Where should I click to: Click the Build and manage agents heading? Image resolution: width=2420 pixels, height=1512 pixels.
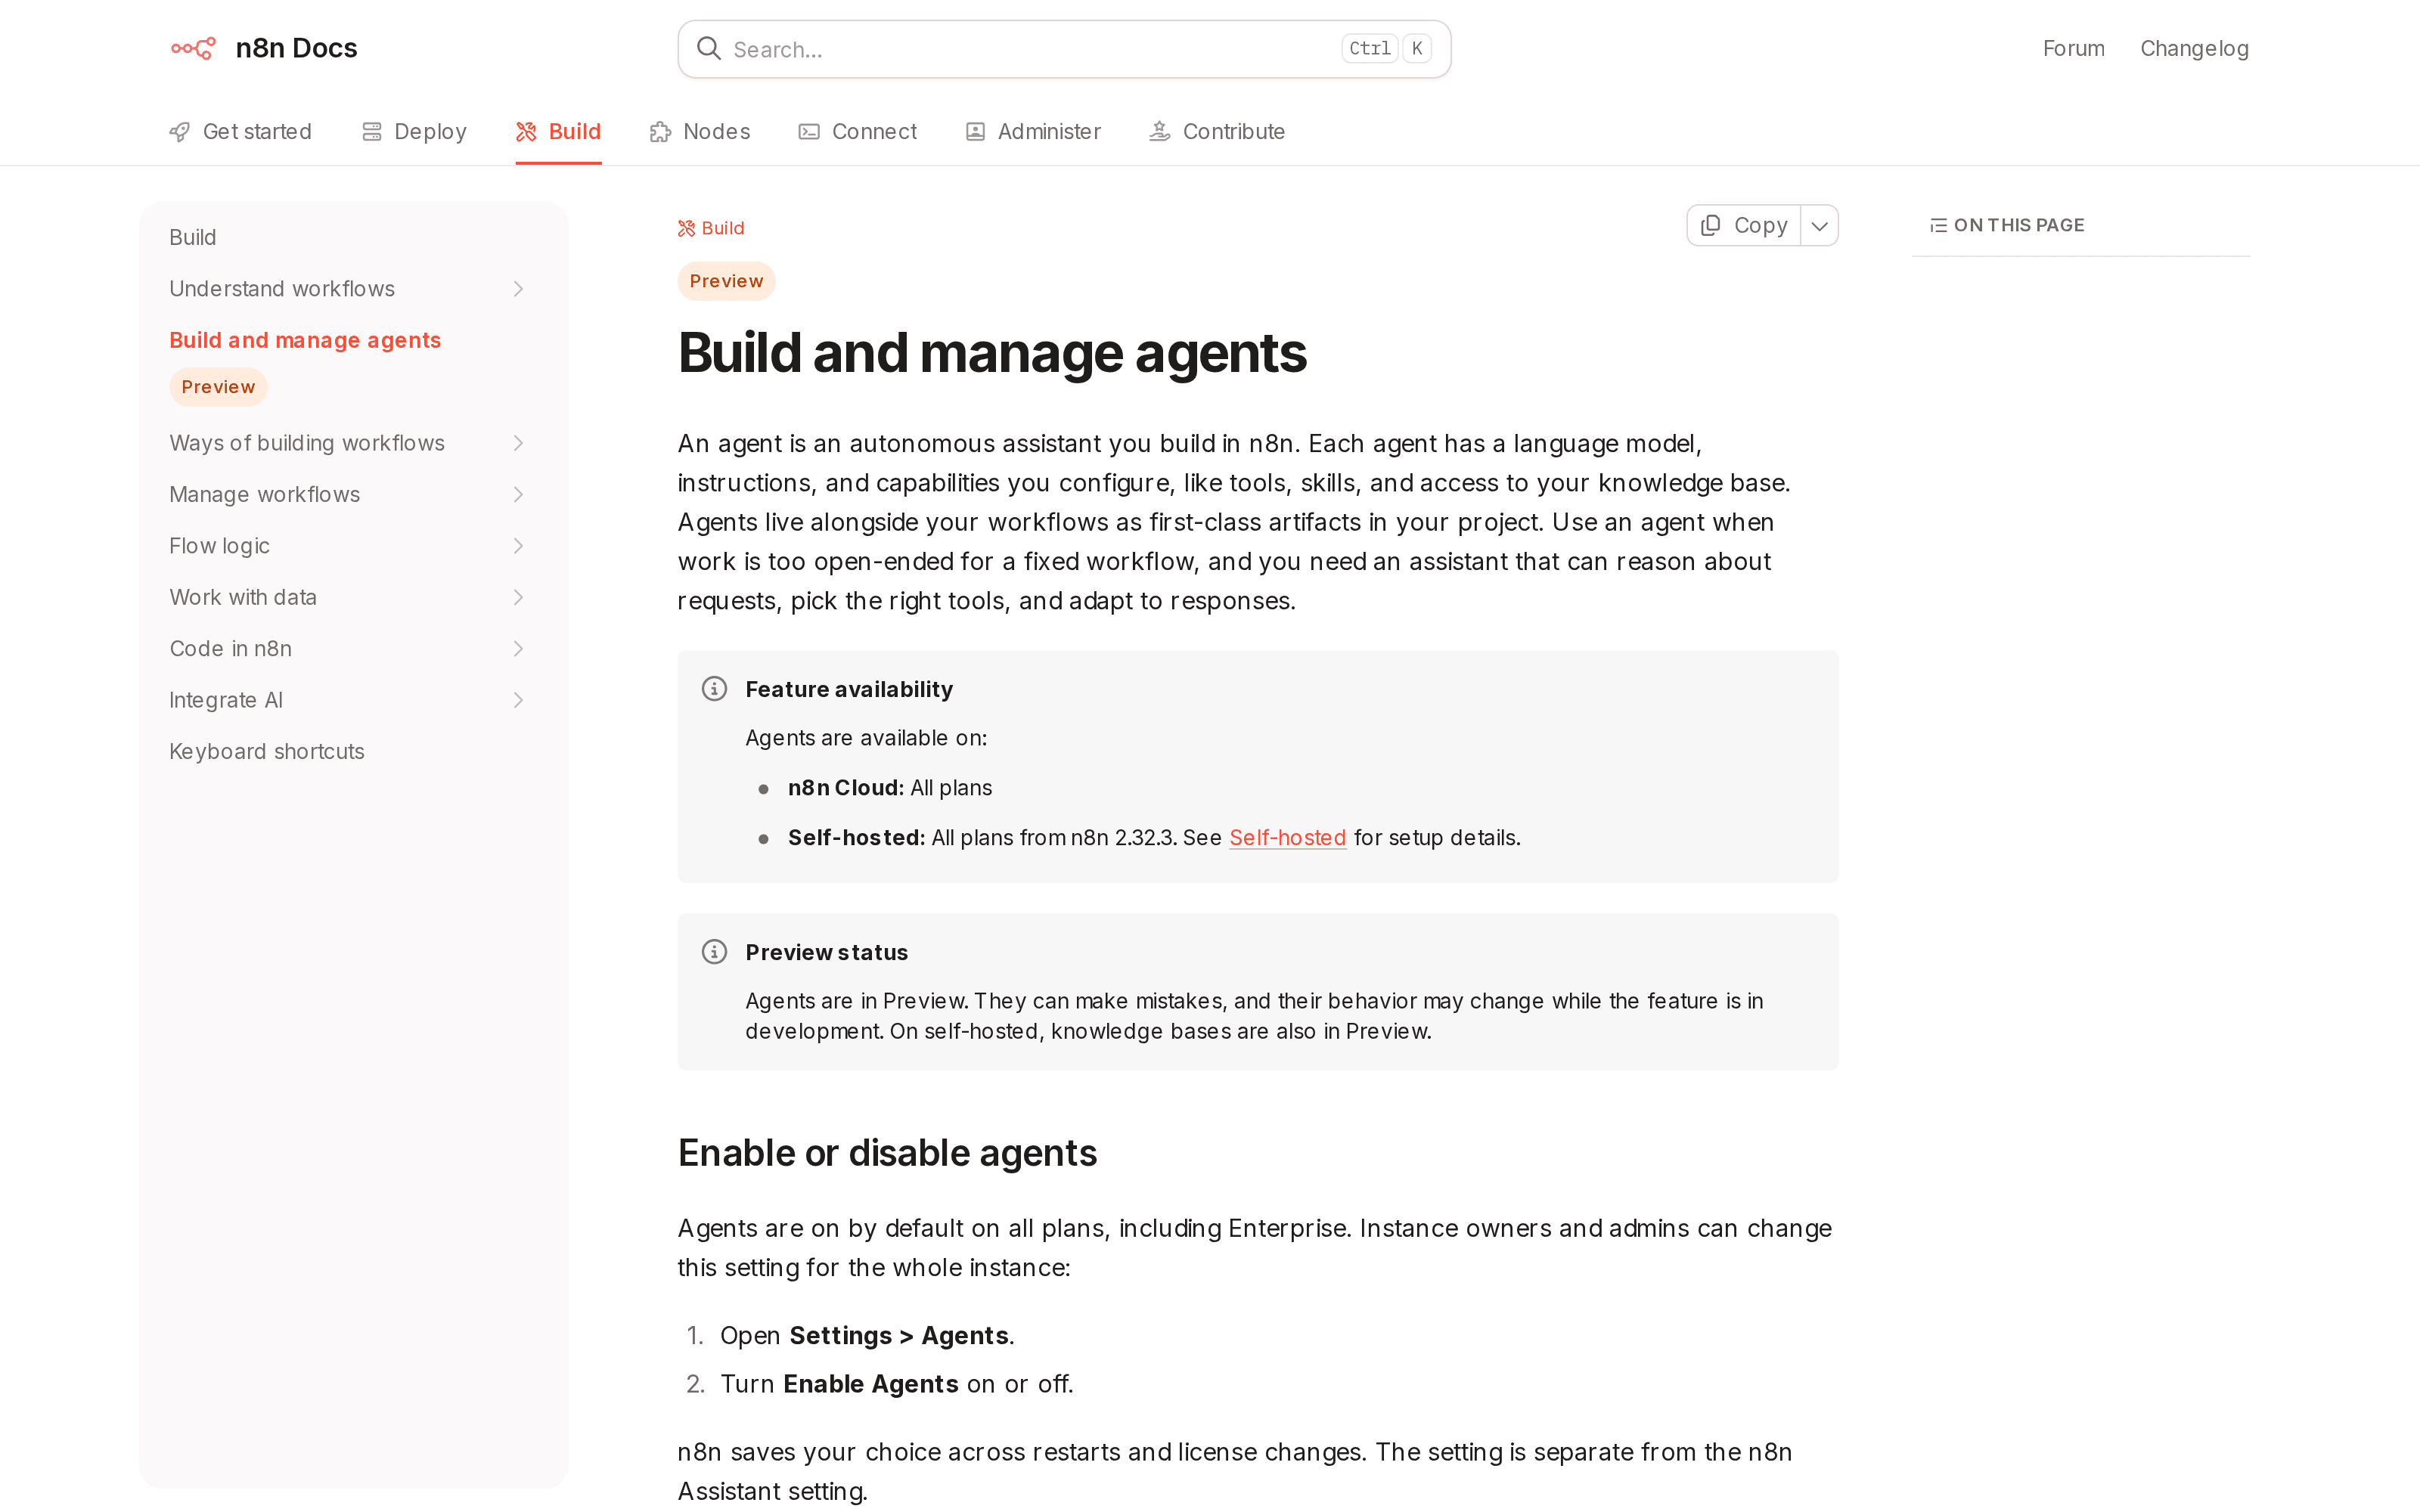point(991,353)
